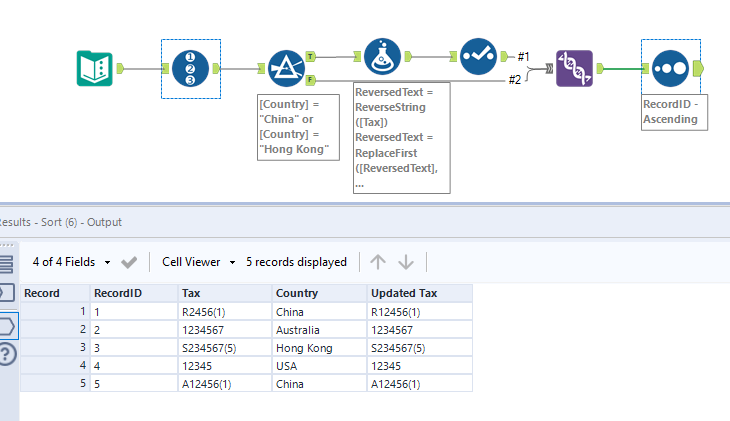Open the help question mark icon
Screen dimensions: 730x421
point(7,353)
